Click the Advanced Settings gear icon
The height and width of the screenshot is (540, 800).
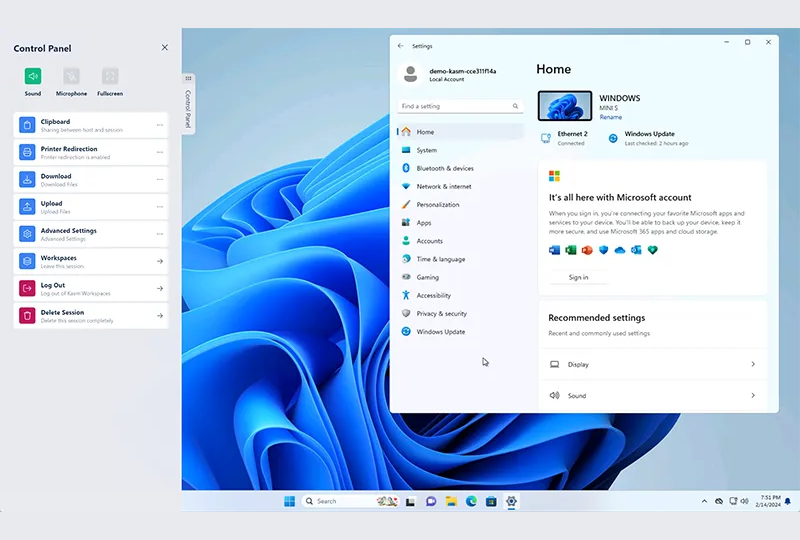(27, 234)
